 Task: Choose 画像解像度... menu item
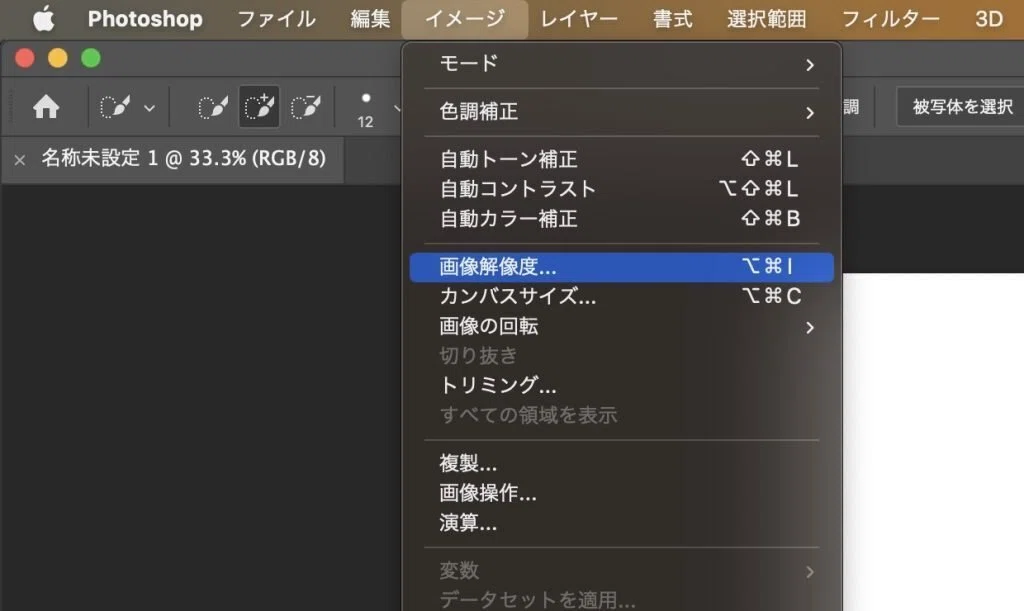[621, 267]
